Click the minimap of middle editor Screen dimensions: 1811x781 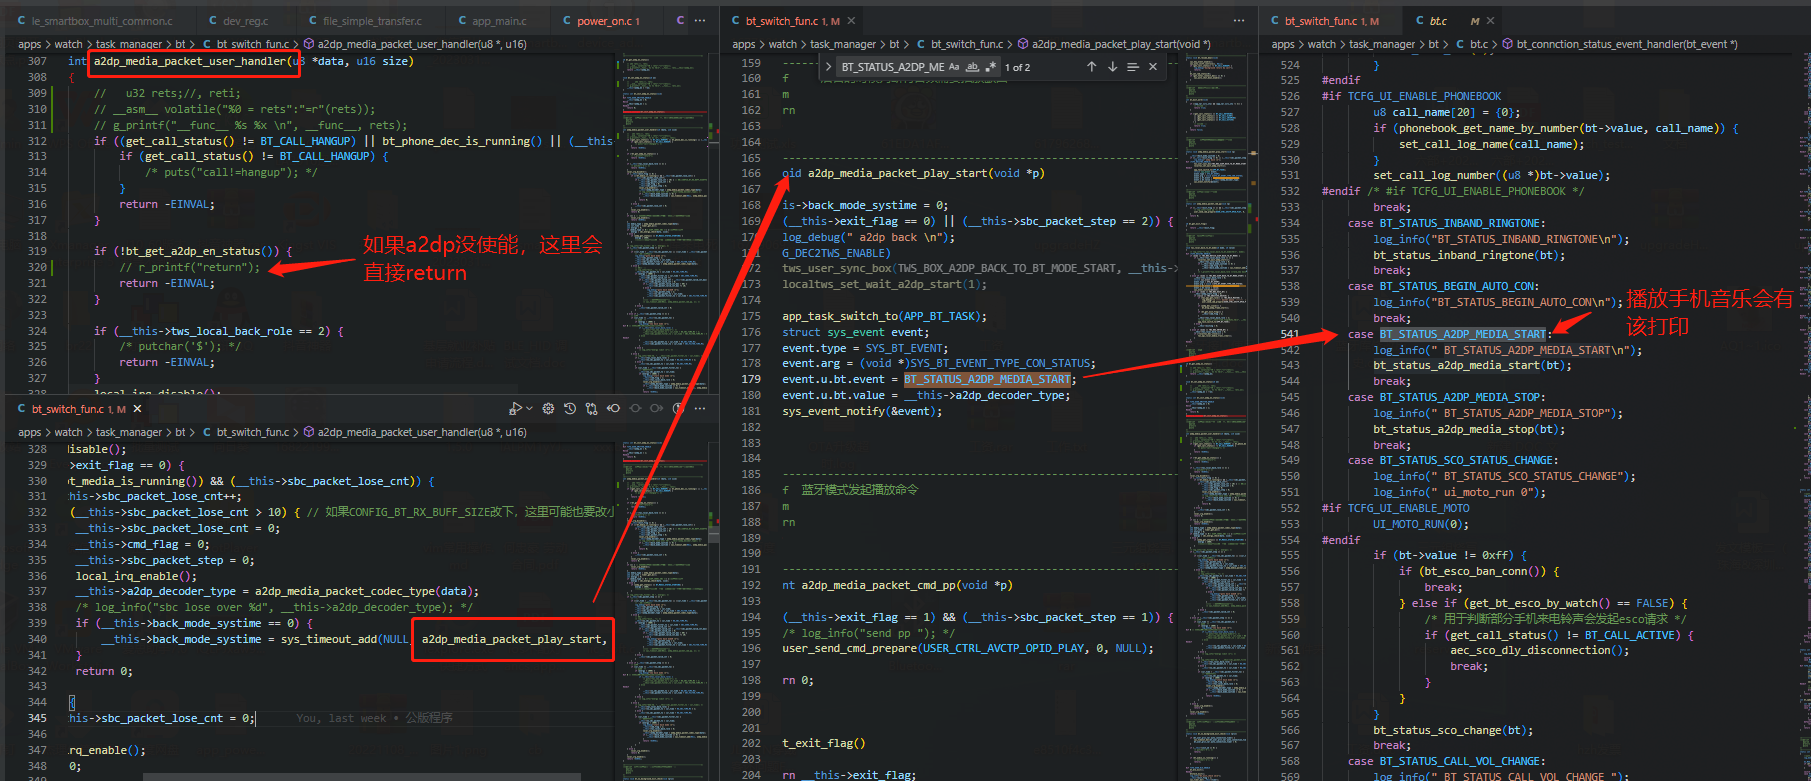(x=1216, y=416)
